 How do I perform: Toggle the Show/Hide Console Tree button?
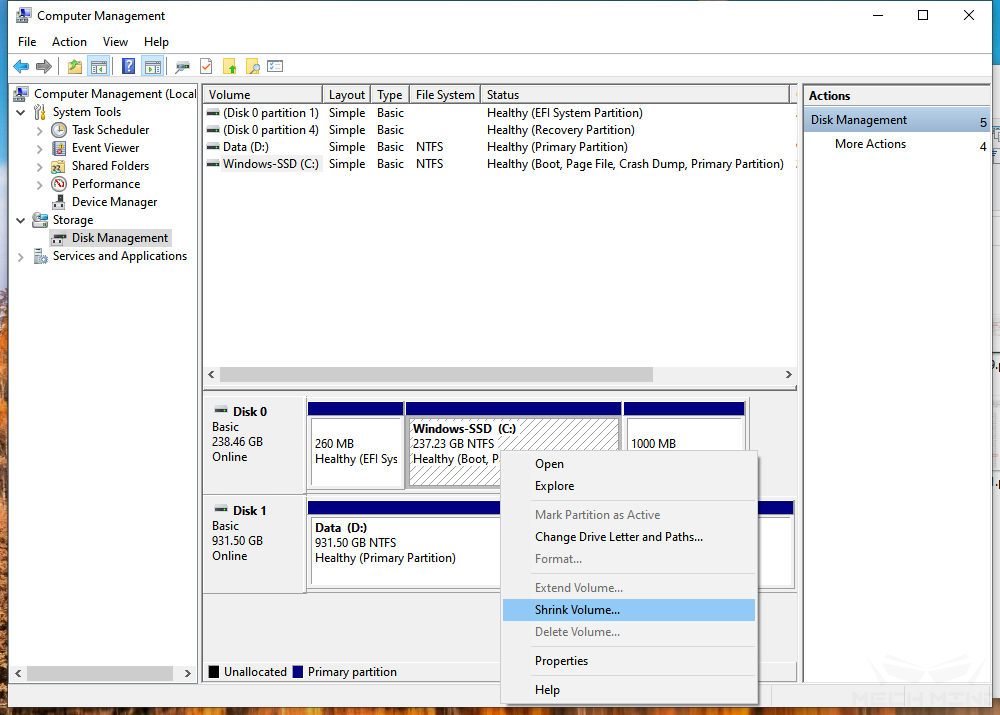(x=98, y=67)
